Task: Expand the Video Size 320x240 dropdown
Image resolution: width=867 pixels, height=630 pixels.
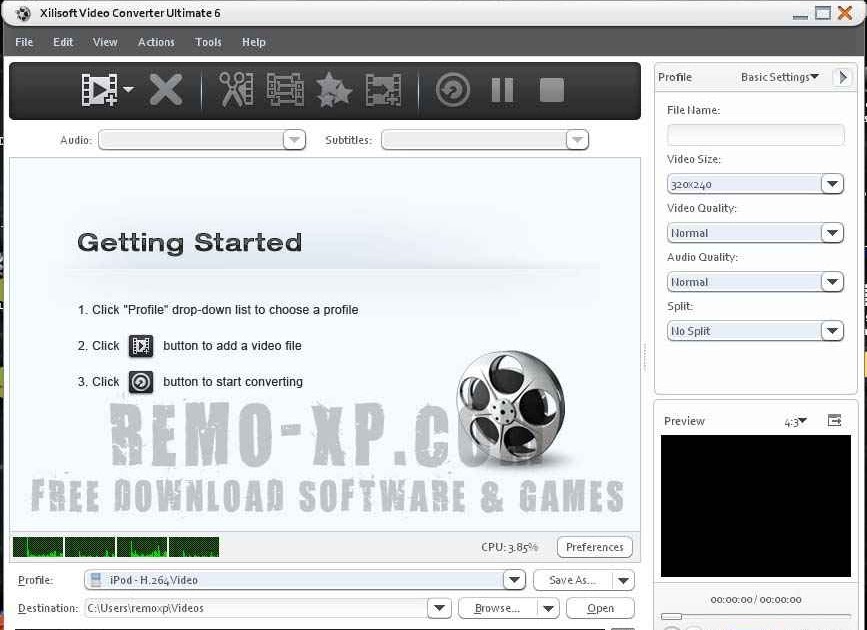Action: click(832, 184)
